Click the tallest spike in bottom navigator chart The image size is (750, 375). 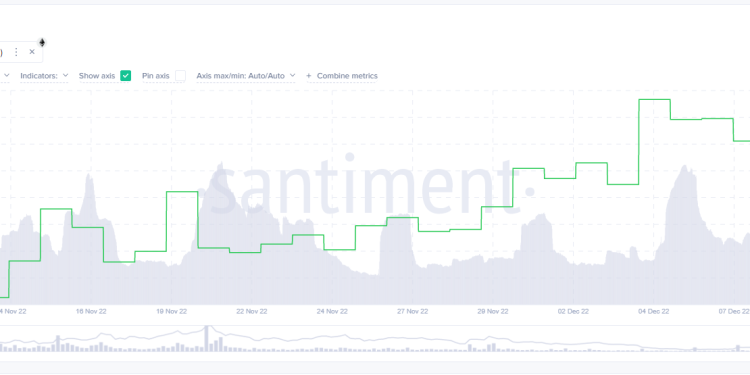point(207,339)
